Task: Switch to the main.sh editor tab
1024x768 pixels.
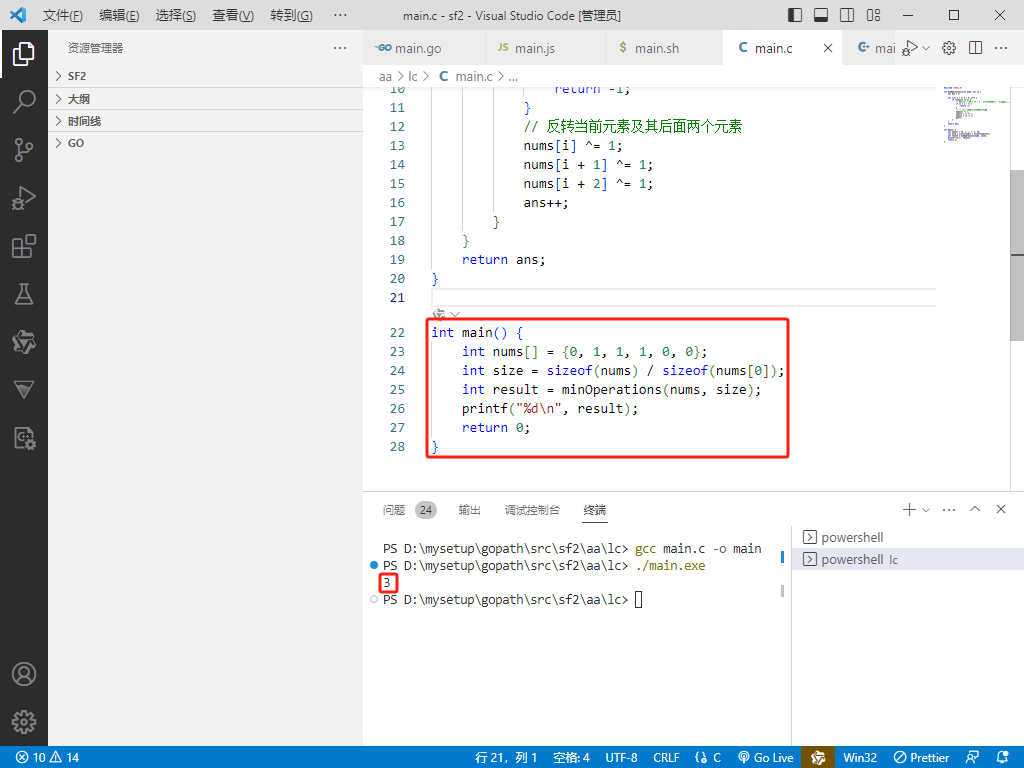Action: pyautogui.click(x=662, y=48)
